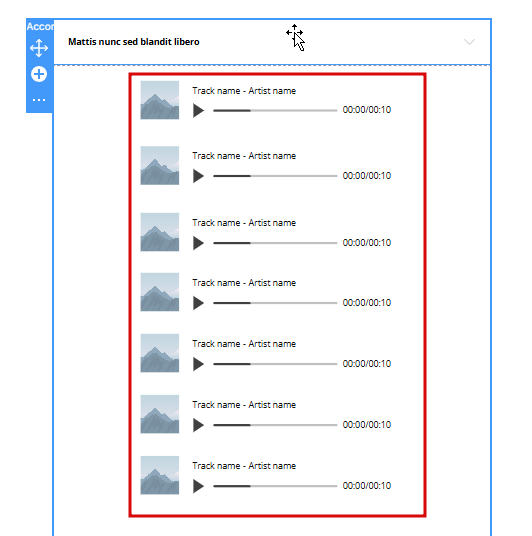Click the first track's progress slider
Image resolution: width=532 pixels, height=536 pixels.
[x=275, y=110]
